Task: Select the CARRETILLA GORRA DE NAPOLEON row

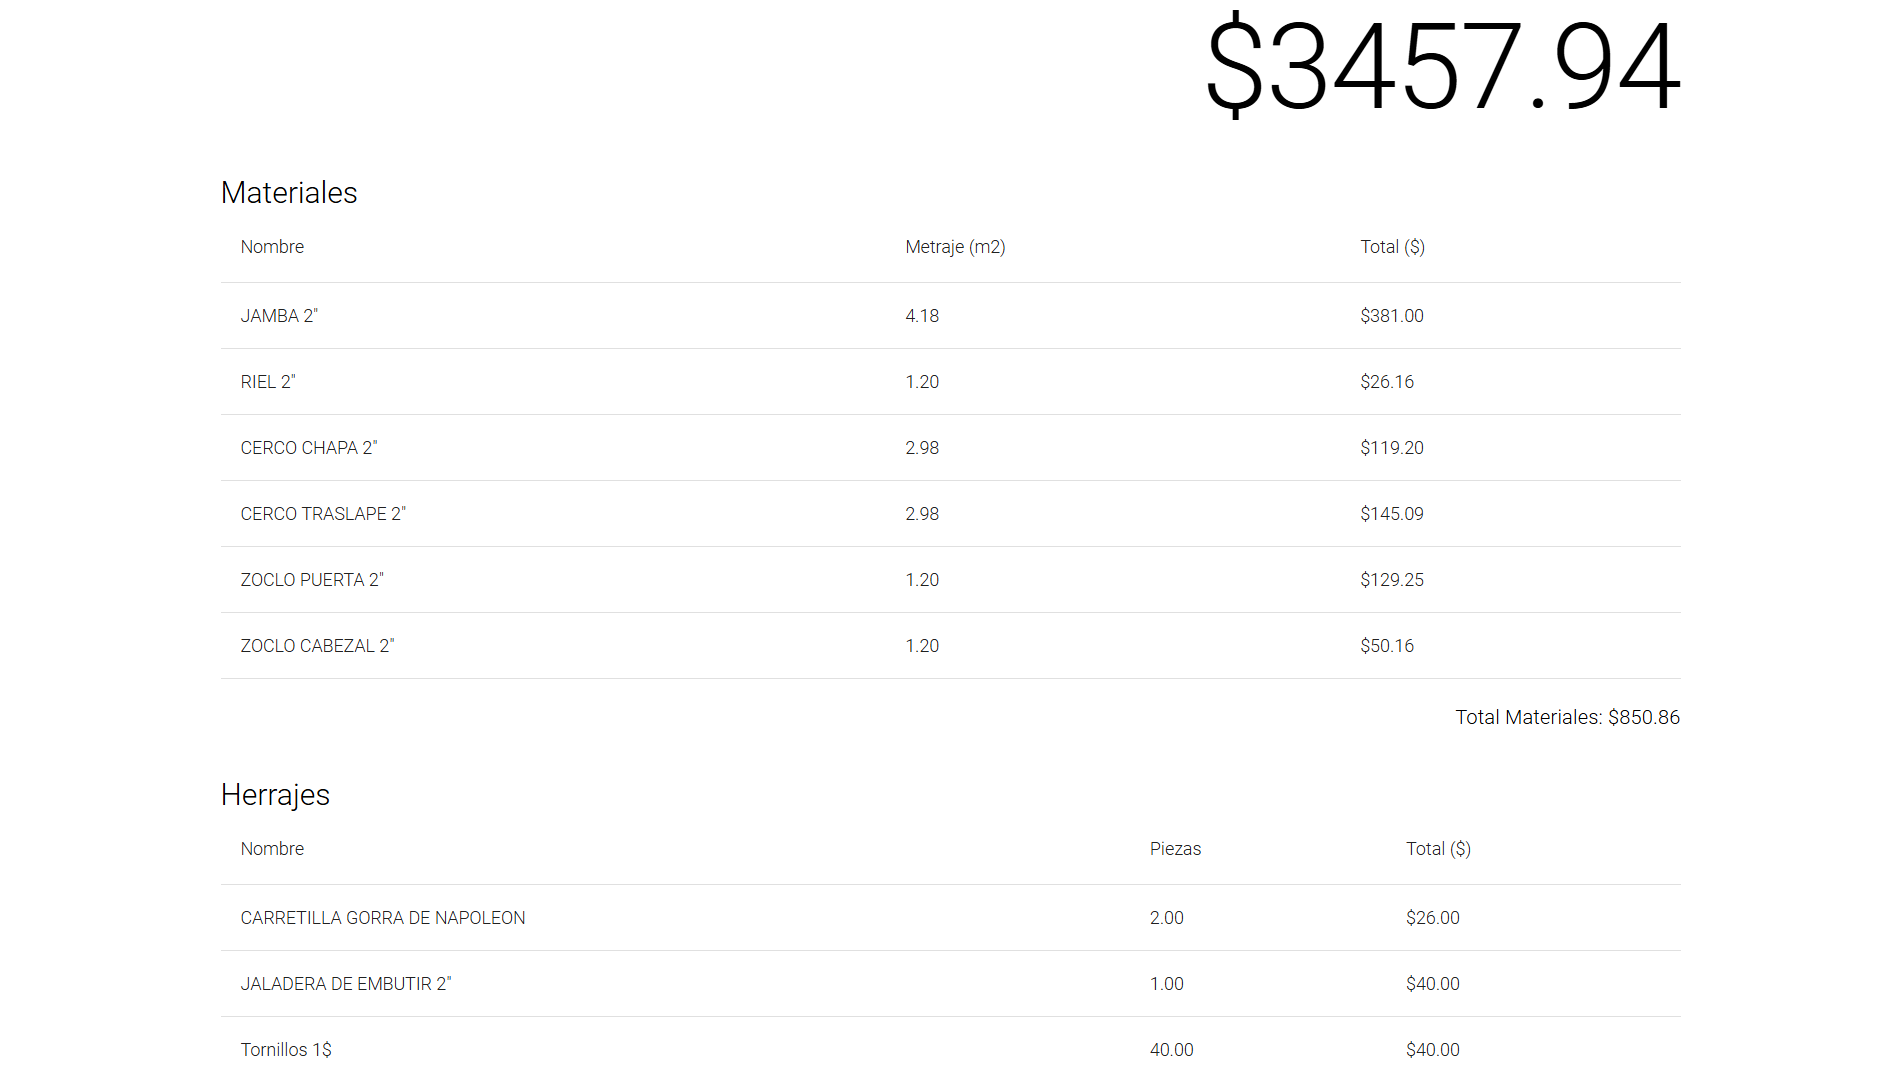Action: click(383, 918)
